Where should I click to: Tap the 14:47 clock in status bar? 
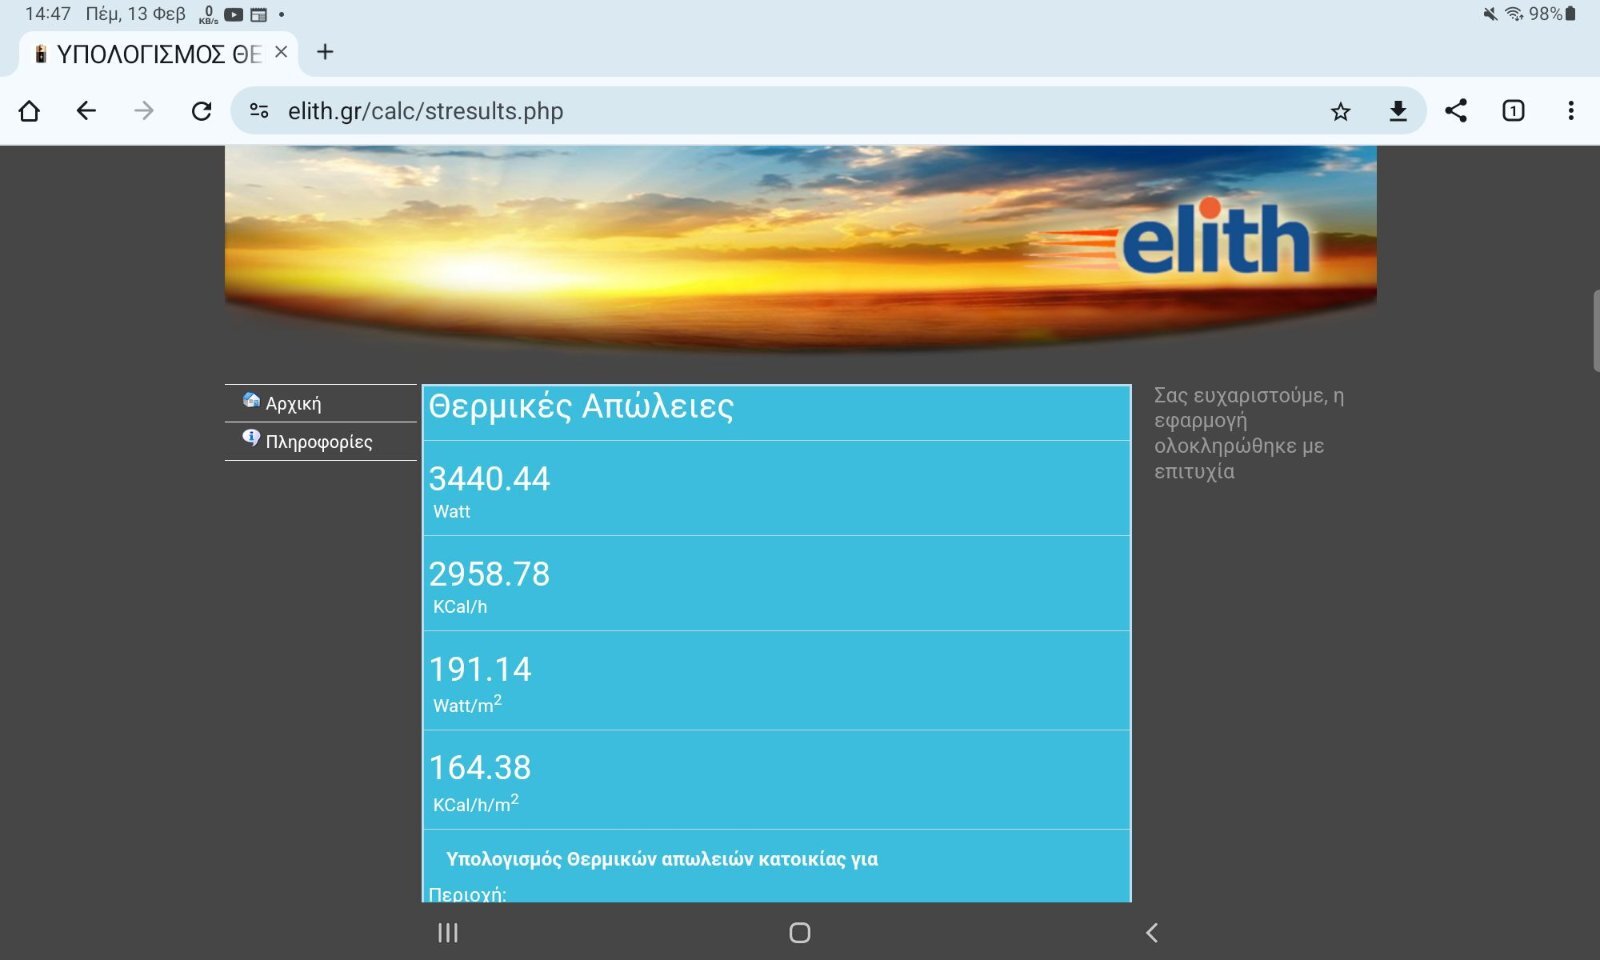(48, 14)
